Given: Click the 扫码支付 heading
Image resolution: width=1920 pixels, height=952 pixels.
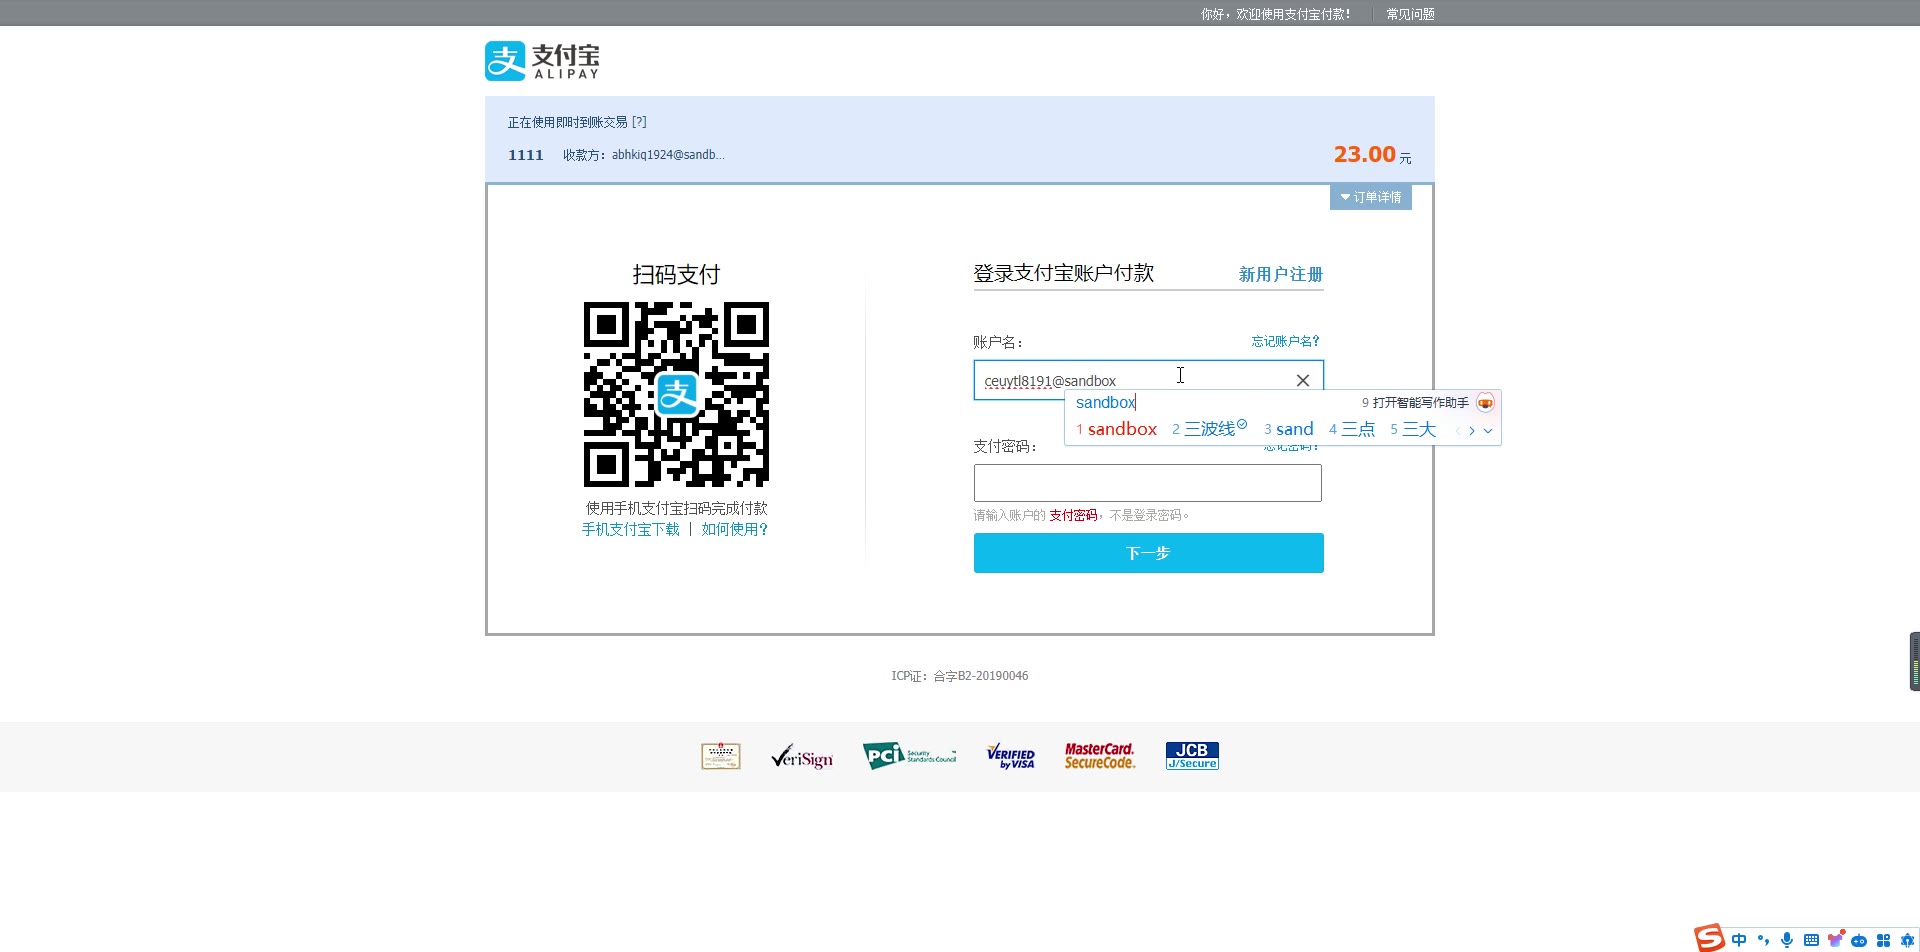Looking at the screenshot, I should tap(676, 274).
